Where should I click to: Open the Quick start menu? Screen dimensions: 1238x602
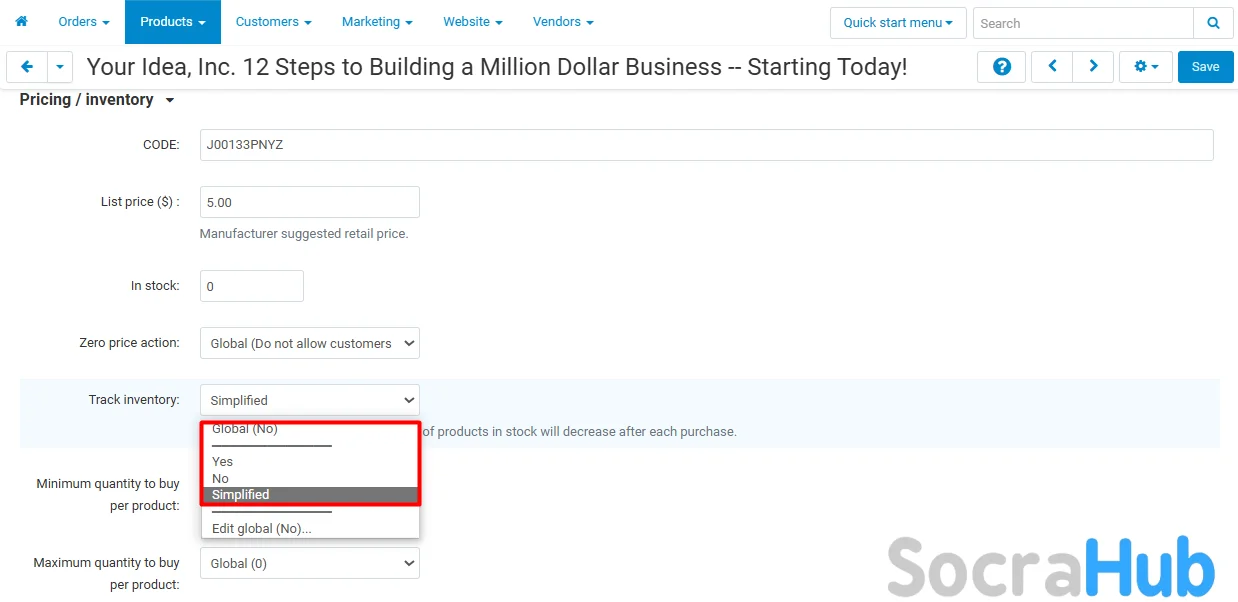coord(897,23)
